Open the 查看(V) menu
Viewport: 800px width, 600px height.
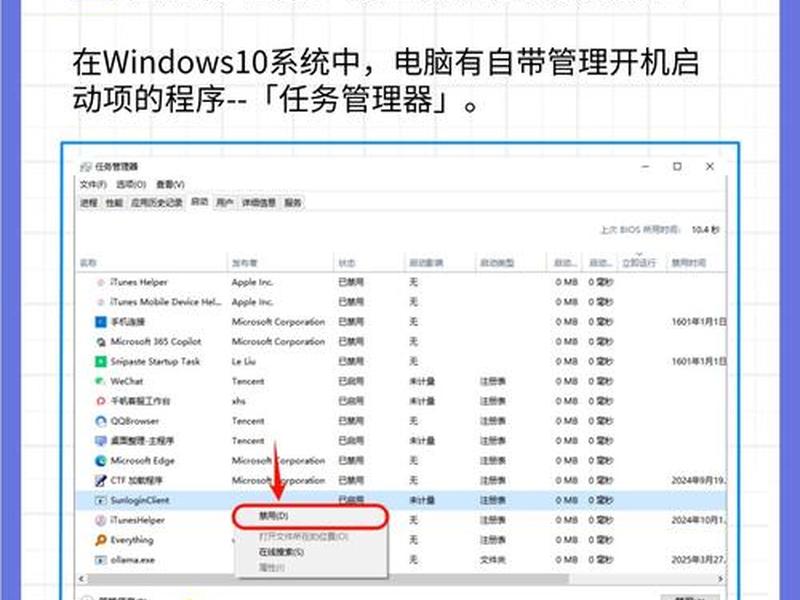click(170, 184)
